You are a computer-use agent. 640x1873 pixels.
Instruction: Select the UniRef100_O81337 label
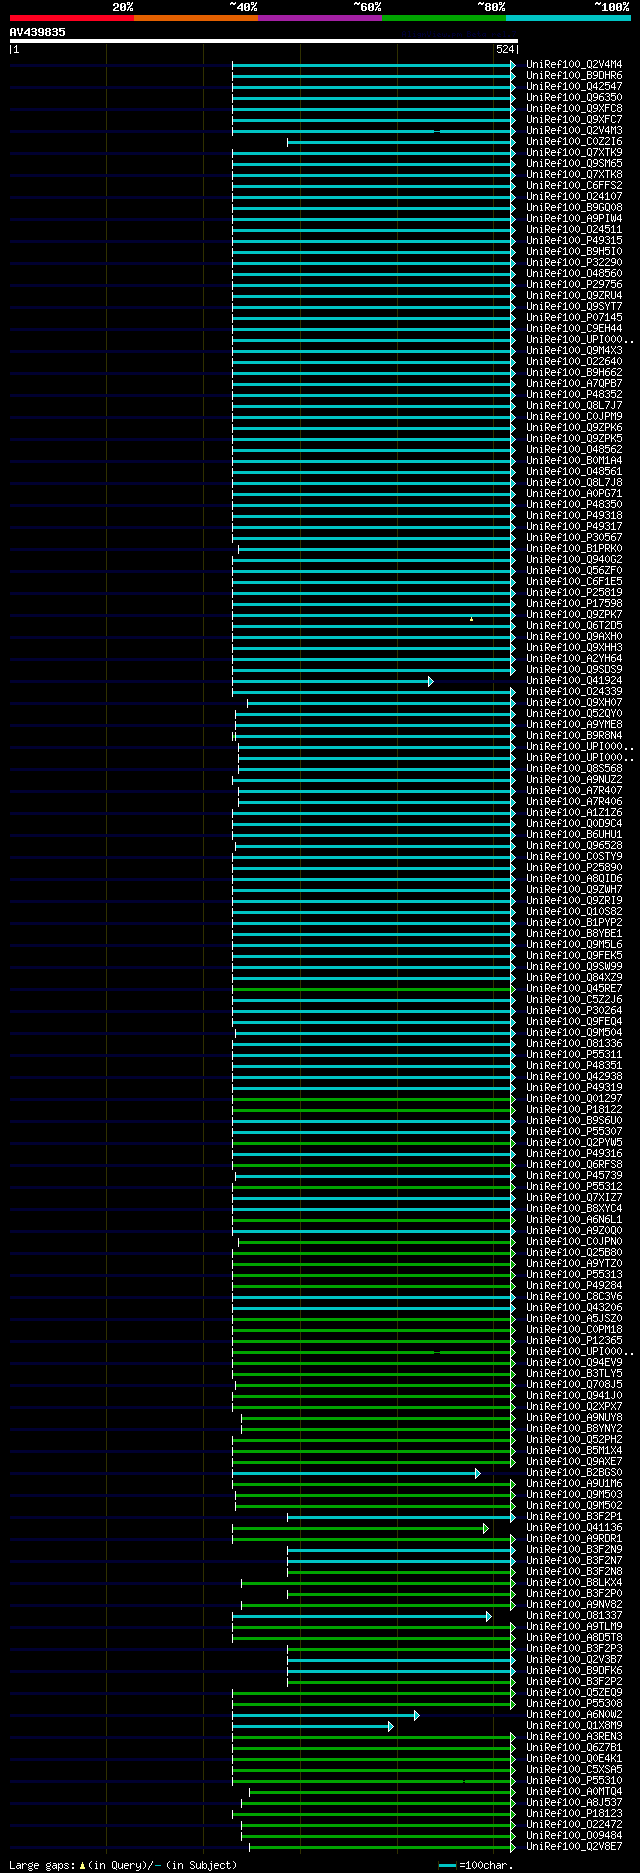pyautogui.click(x=574, y=1615)
